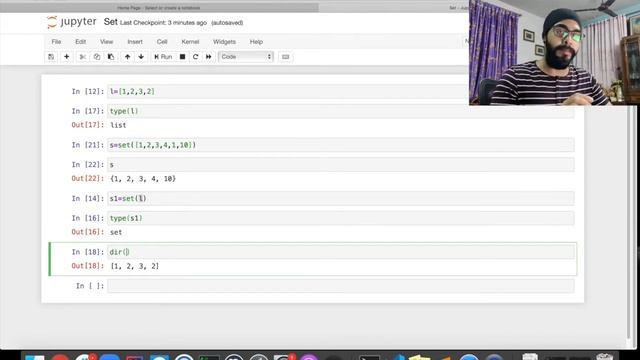Screen dimensions: 640x360
Task: Open the Kernel menu
Action: [190, 42]
